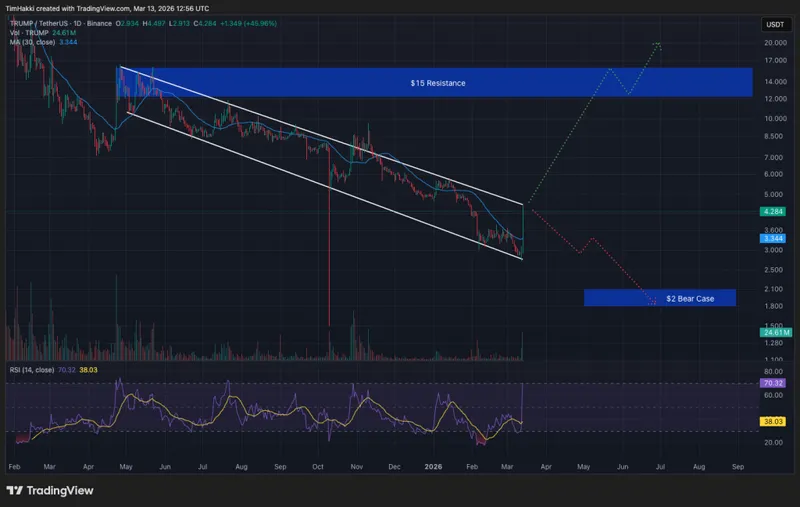
Task: Click the Oct label on the time axis
Action: pos(318,467)
